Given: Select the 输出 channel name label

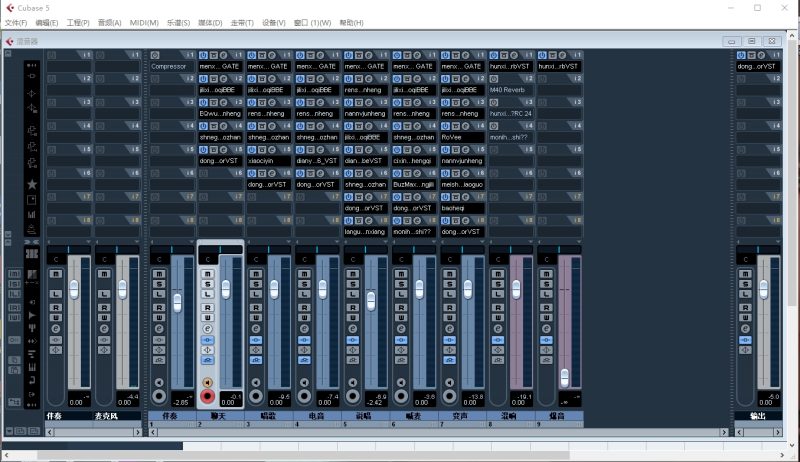Looking at the screenshot, I should 758,416.
